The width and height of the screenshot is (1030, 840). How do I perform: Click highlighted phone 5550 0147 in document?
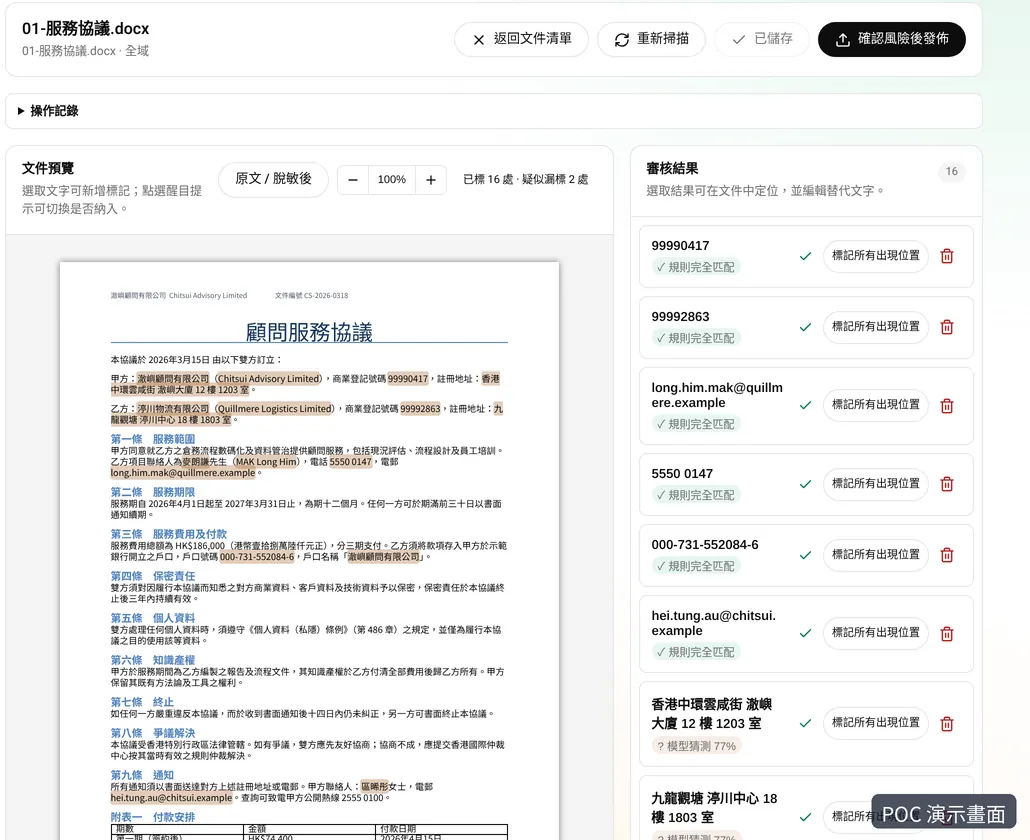351,462
